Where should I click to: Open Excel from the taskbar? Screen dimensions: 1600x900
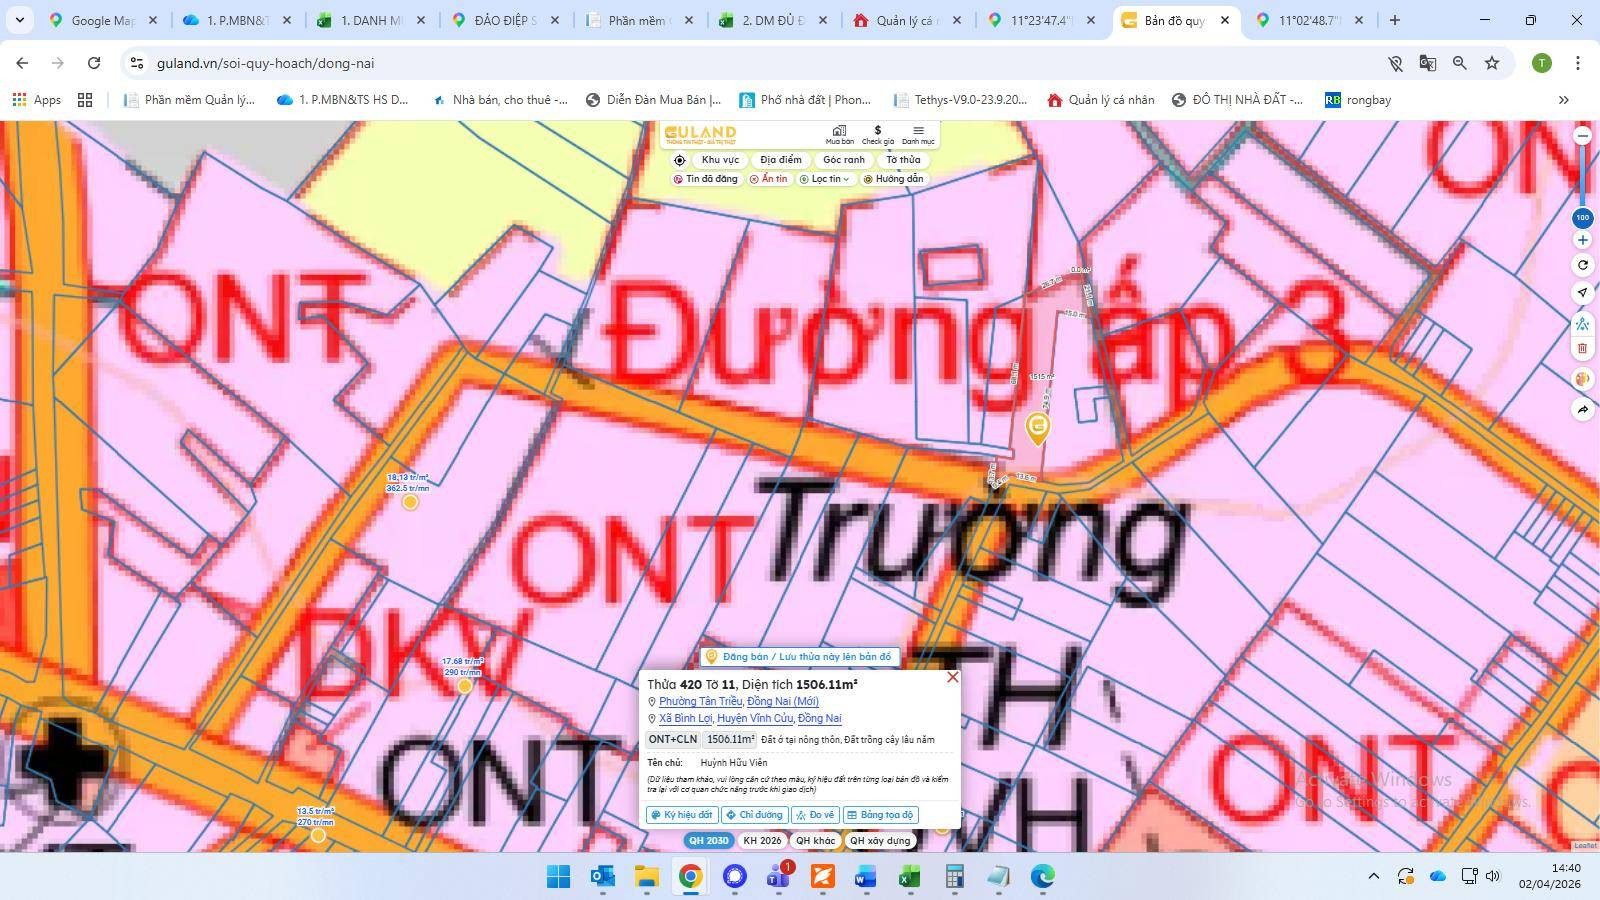908,877
